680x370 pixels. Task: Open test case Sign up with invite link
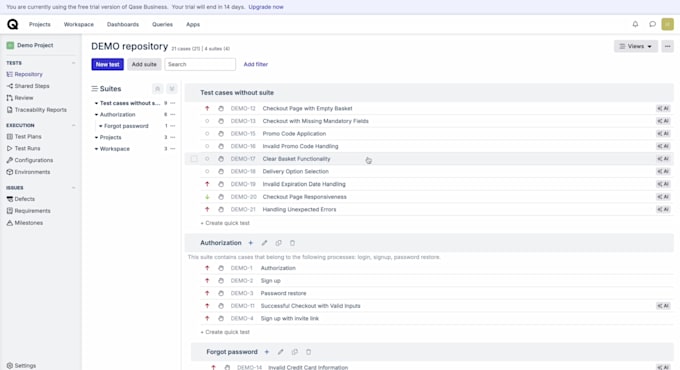coord(290,318)
